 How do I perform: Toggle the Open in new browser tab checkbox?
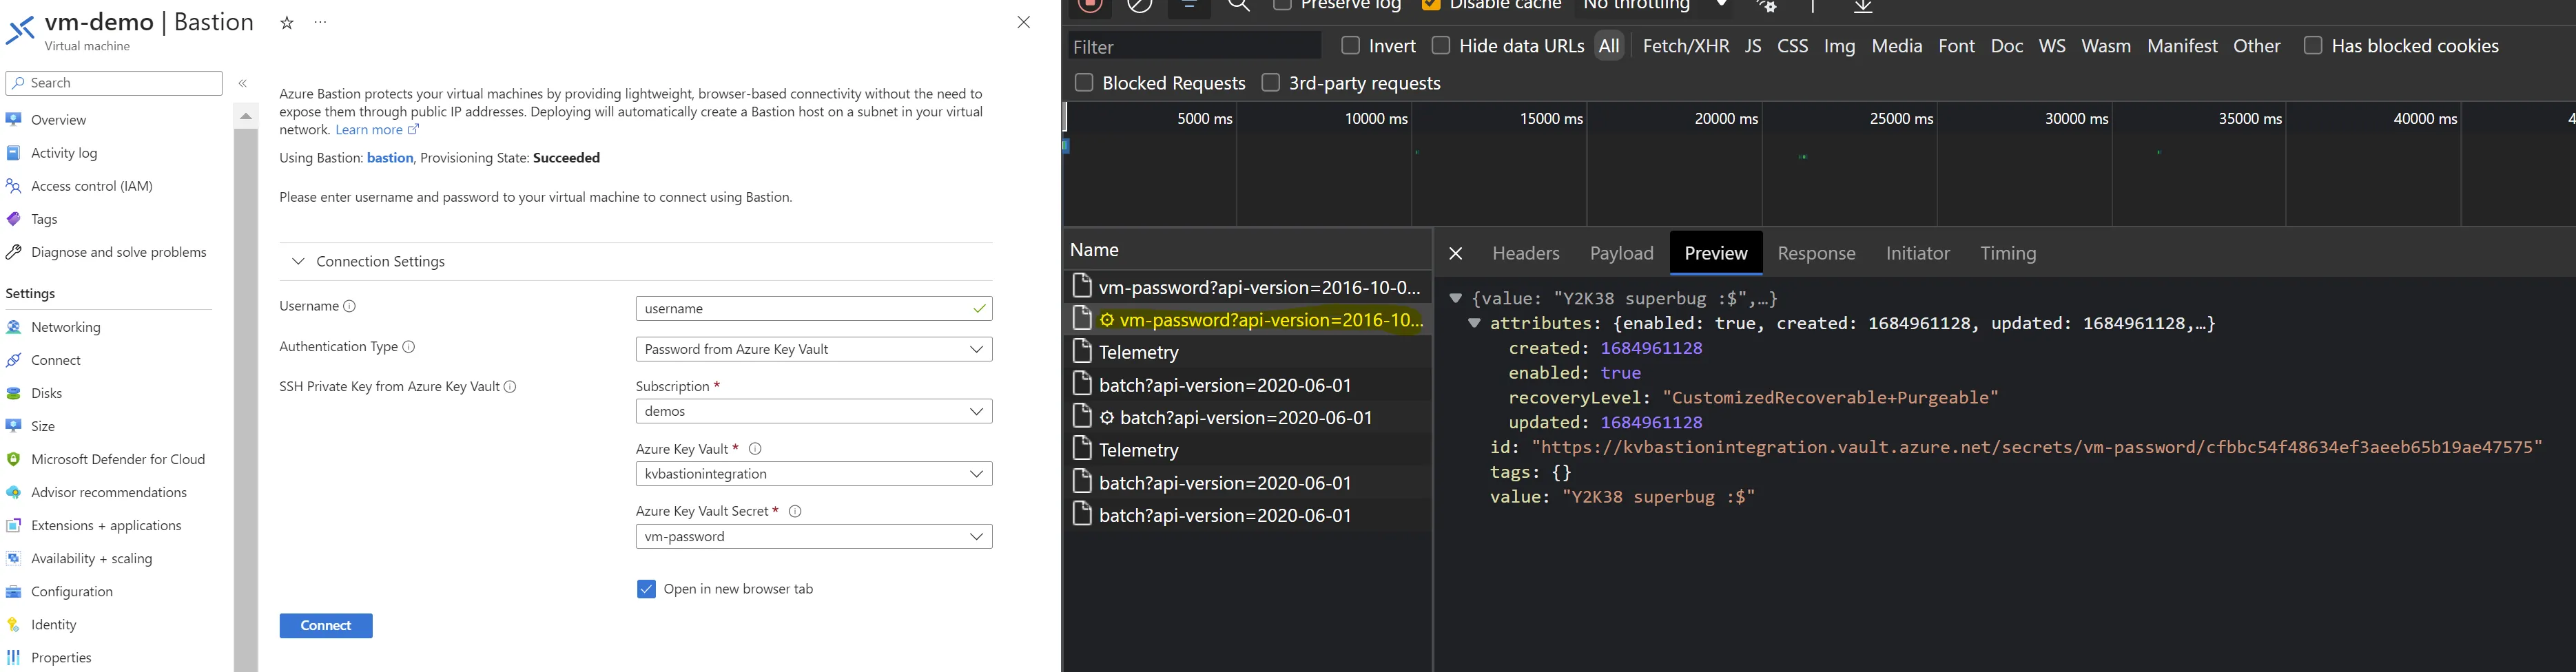point(646,589)
